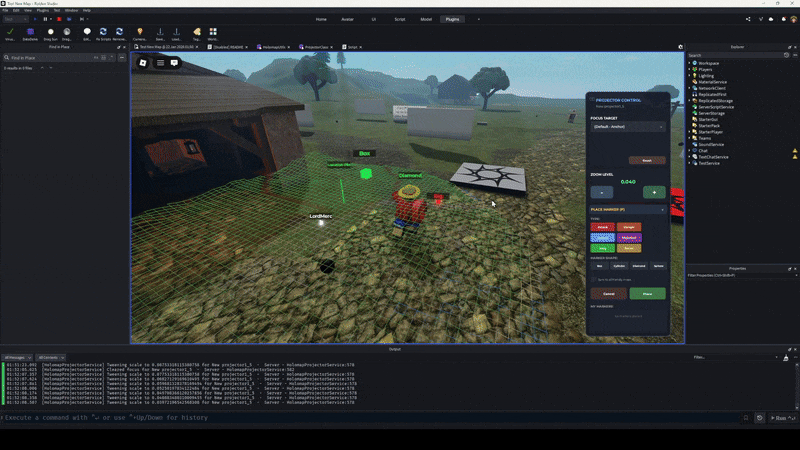This screenshot has height=450, width=800.
Task: Click the Drag Sun plugin icon
Action: click(x=51, y=34)
